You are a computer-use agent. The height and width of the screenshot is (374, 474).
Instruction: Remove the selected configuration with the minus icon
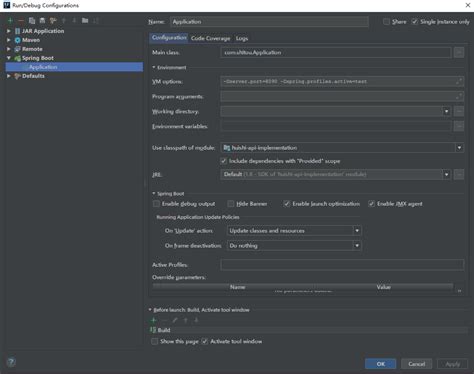21,21
